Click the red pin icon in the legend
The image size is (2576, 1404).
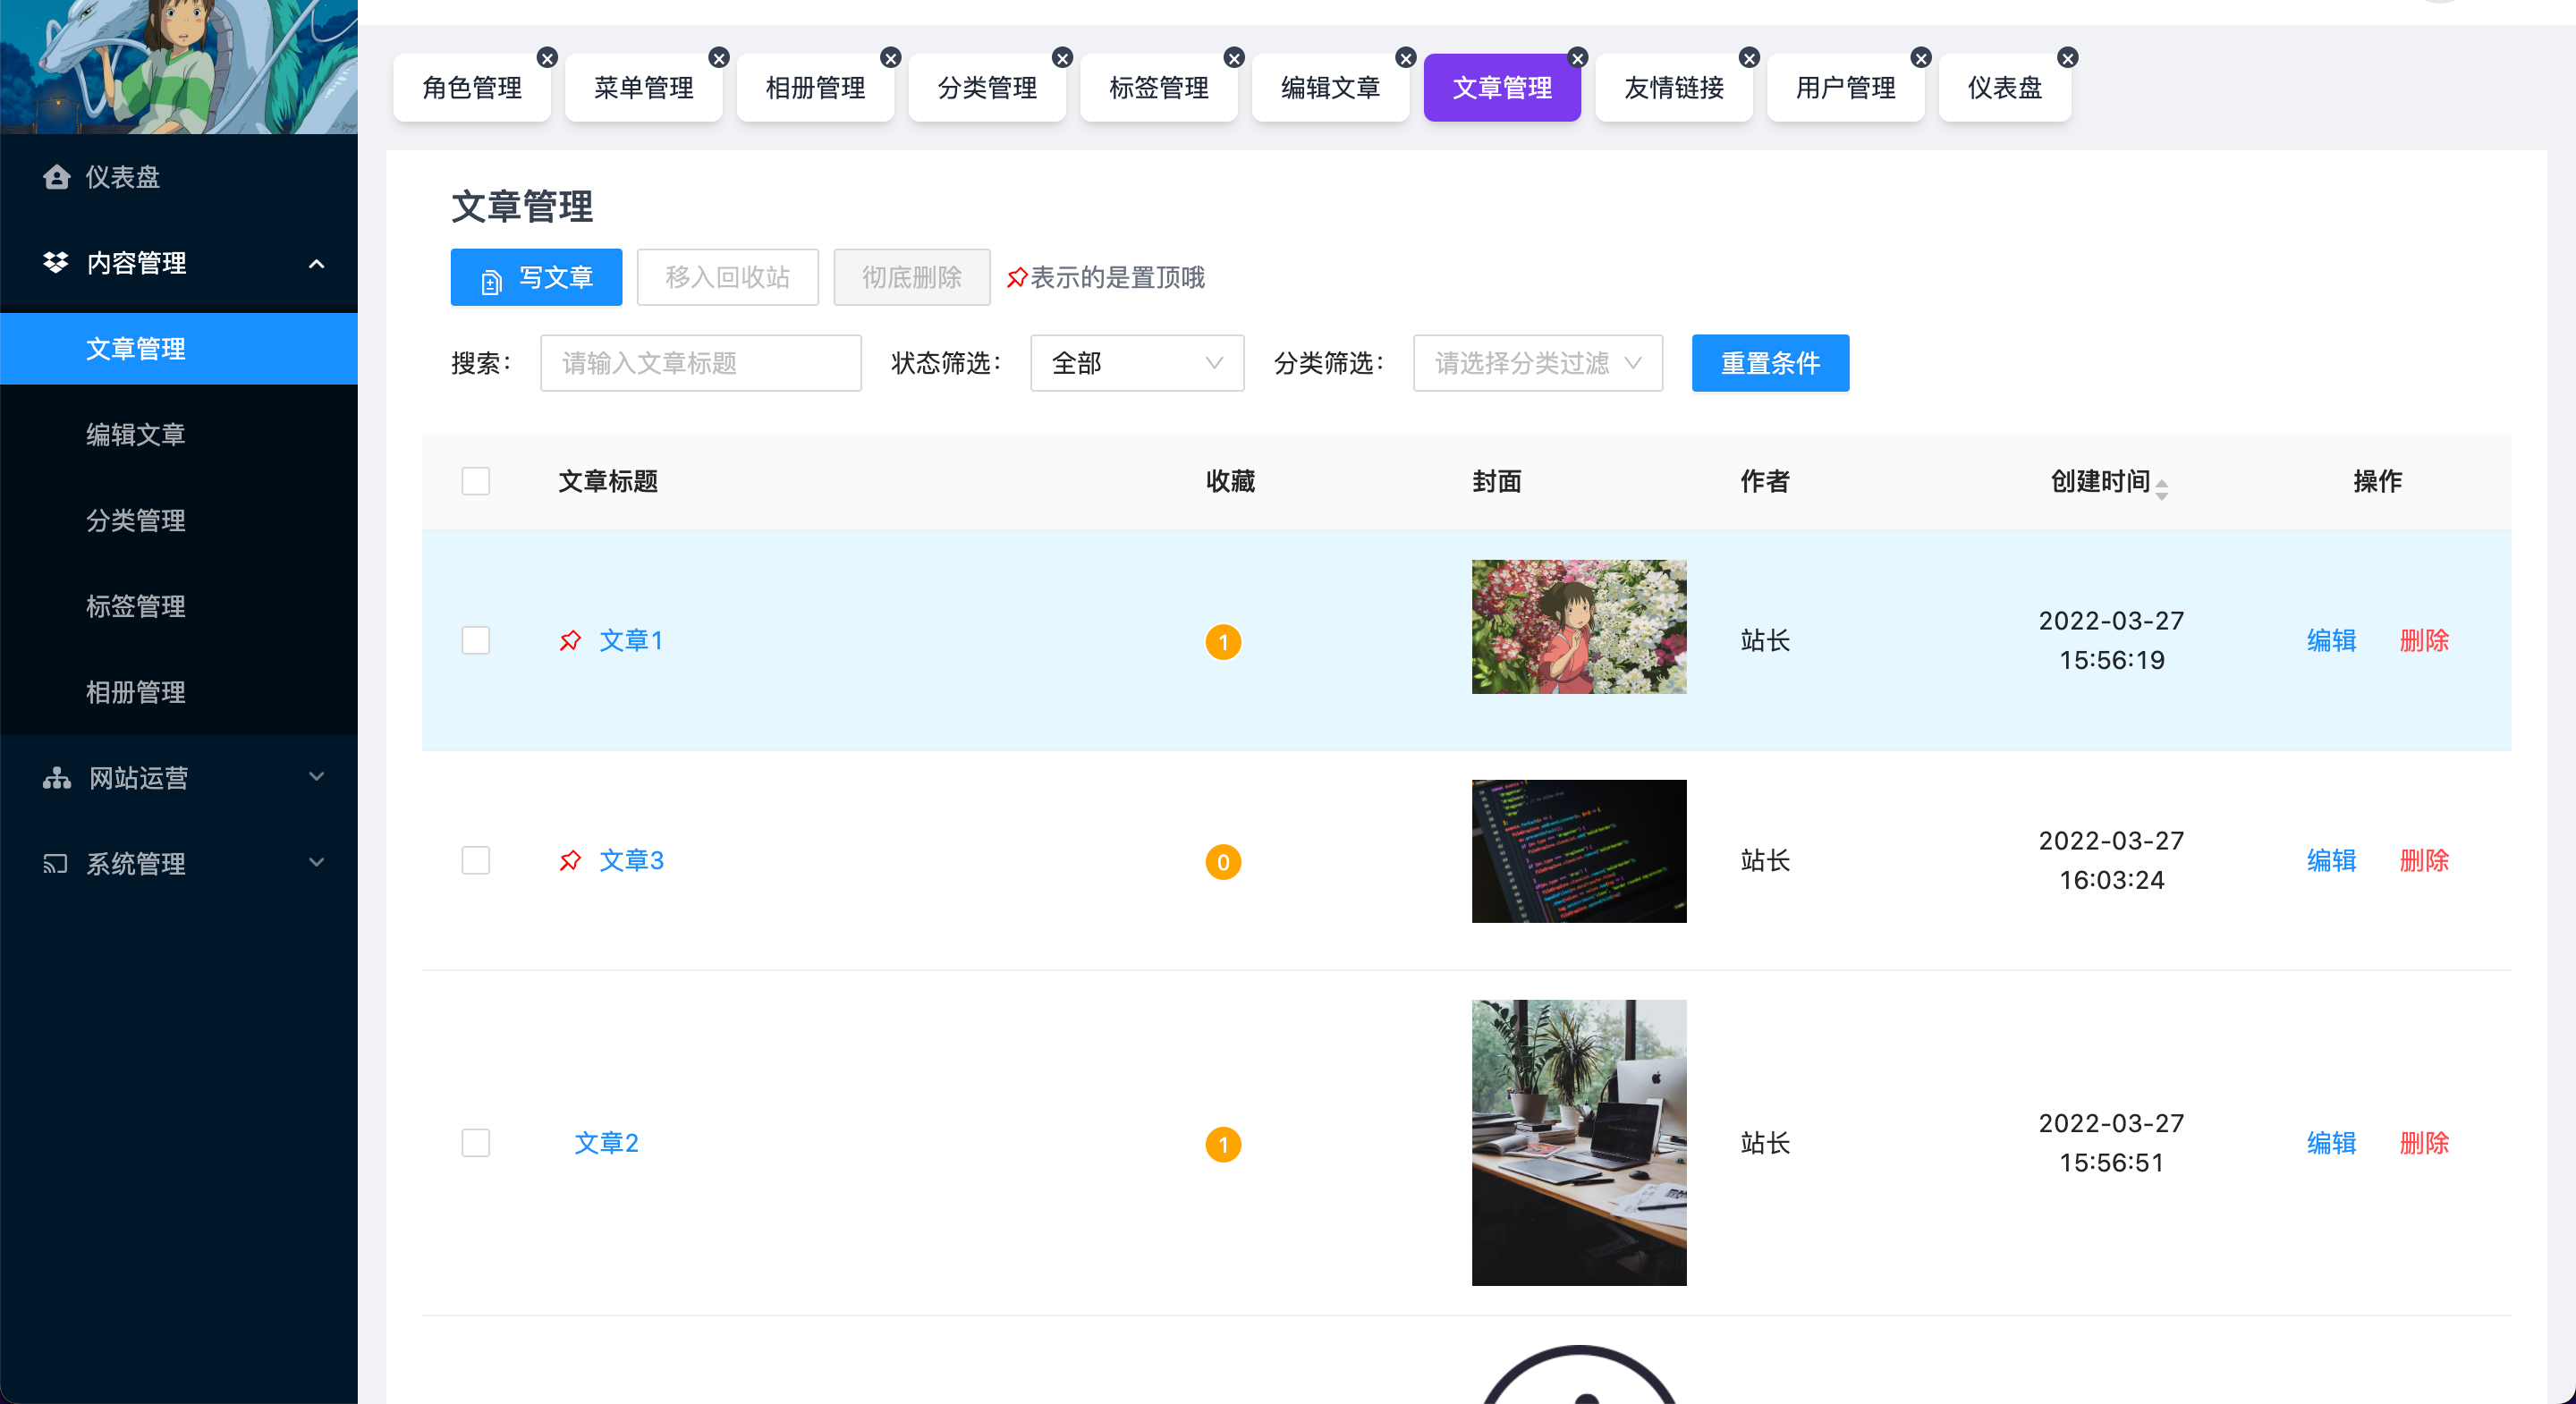pos(1017,278)
